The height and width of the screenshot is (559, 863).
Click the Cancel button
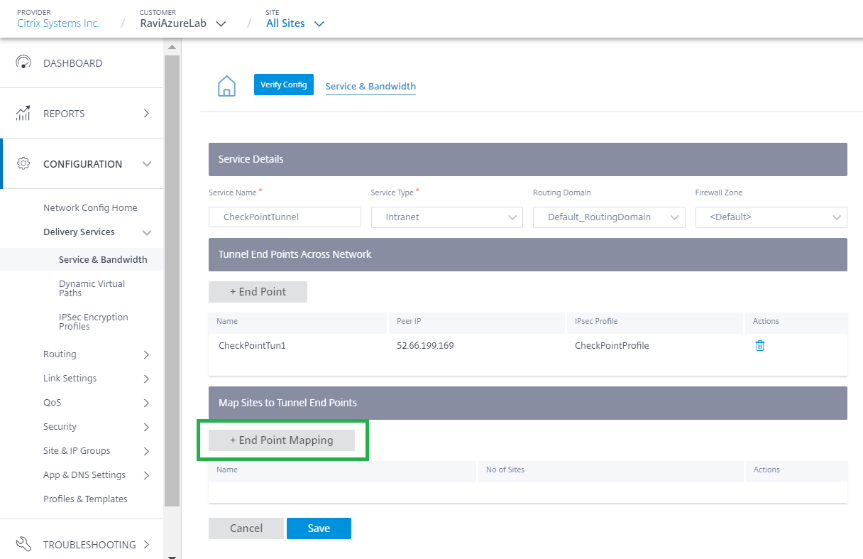[x=246, y=528]
